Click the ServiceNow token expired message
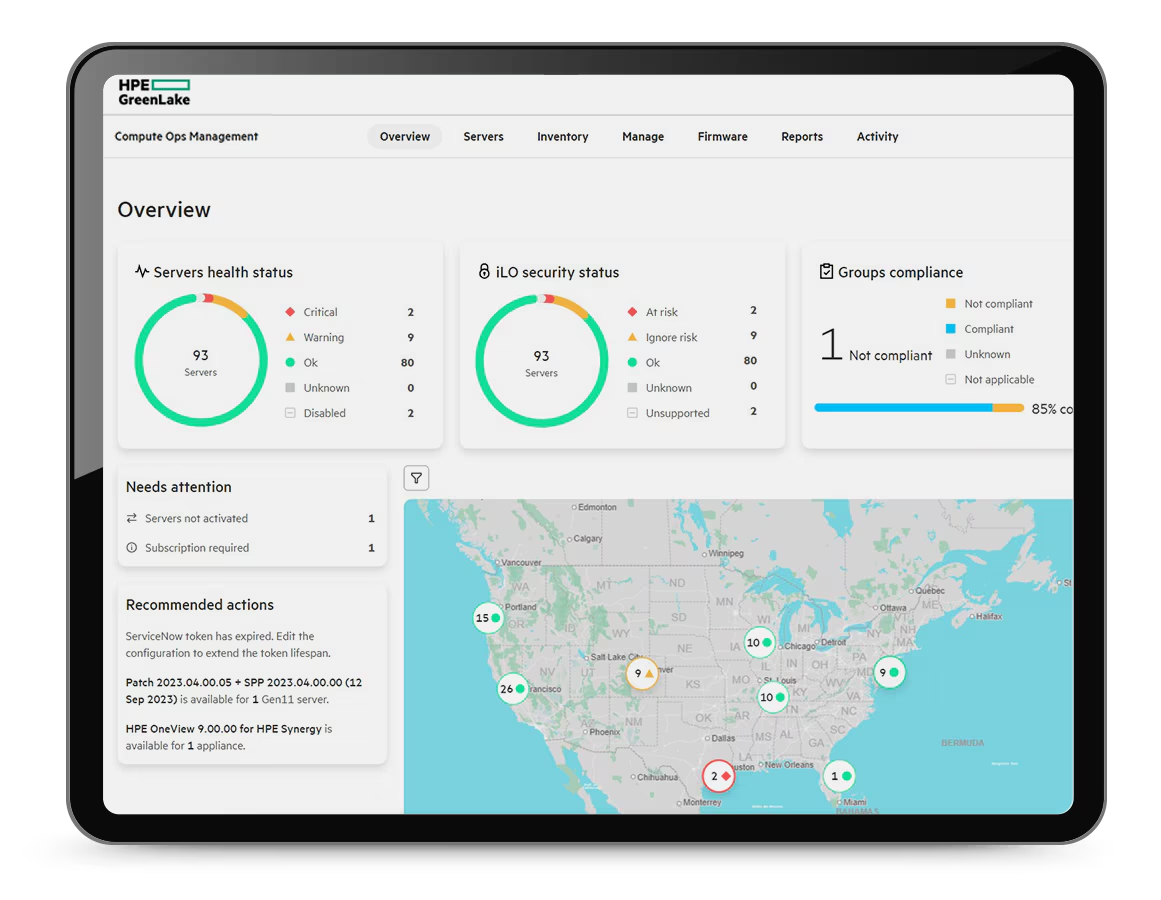1161x900 pixels. (228, 645)
